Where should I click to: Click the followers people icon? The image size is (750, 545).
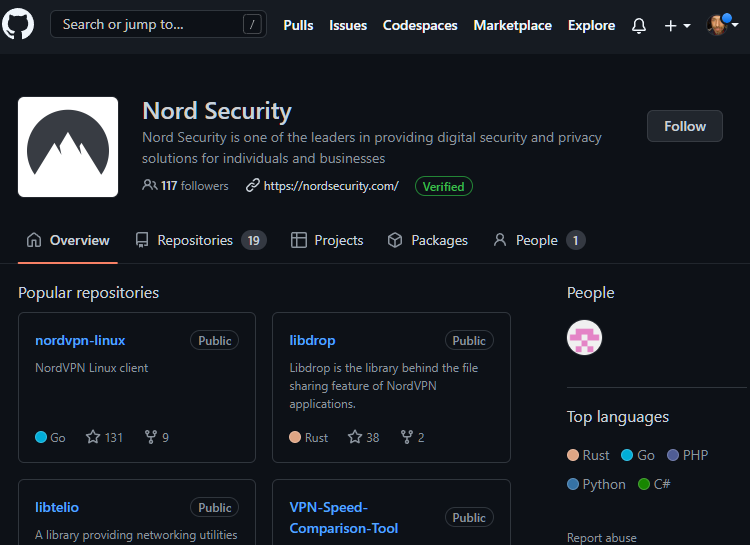(149, 185)
